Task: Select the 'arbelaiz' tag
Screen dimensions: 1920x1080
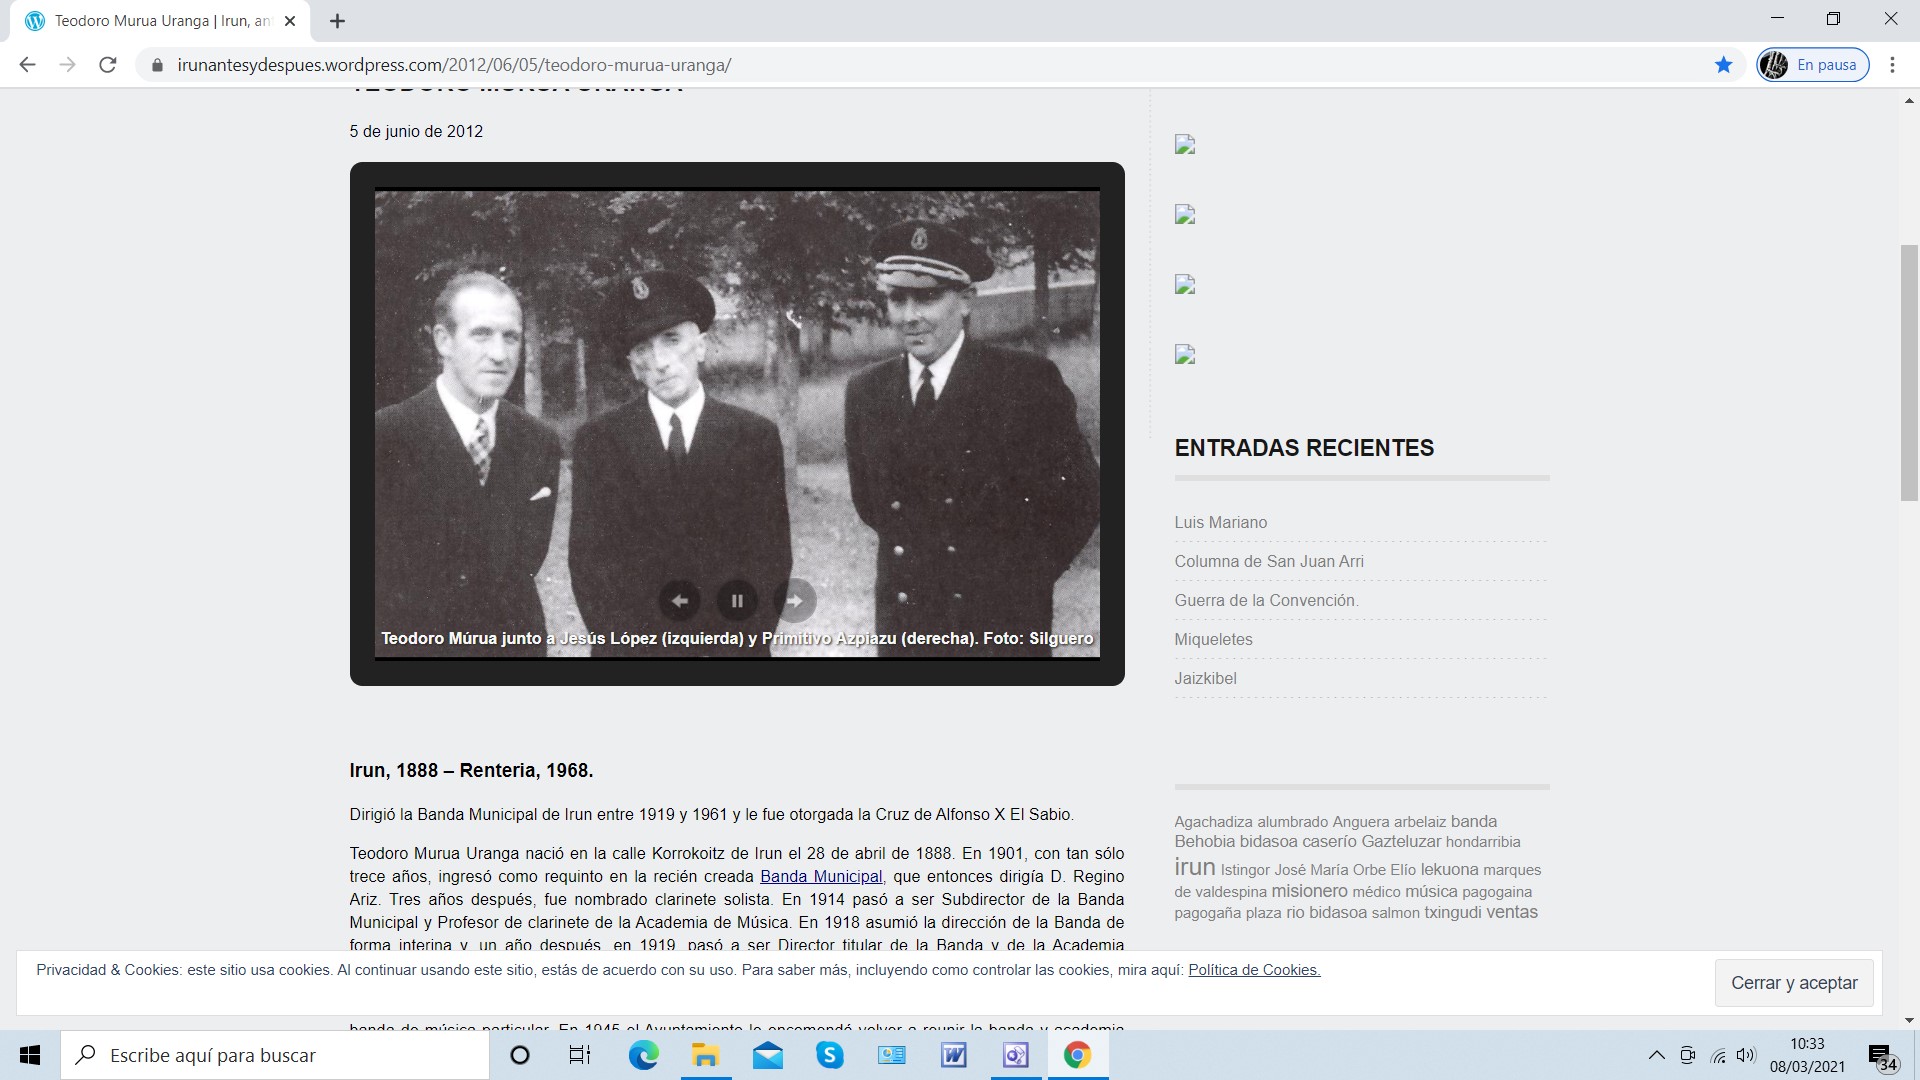Action: tap(1420, 822)
